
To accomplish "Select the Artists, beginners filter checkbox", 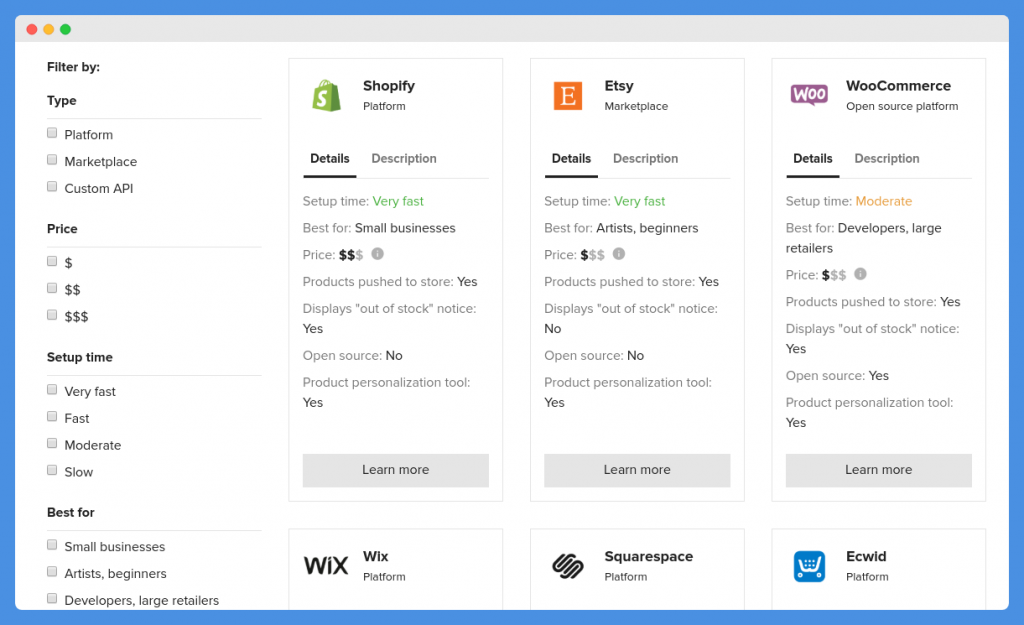I will [52, 572].
